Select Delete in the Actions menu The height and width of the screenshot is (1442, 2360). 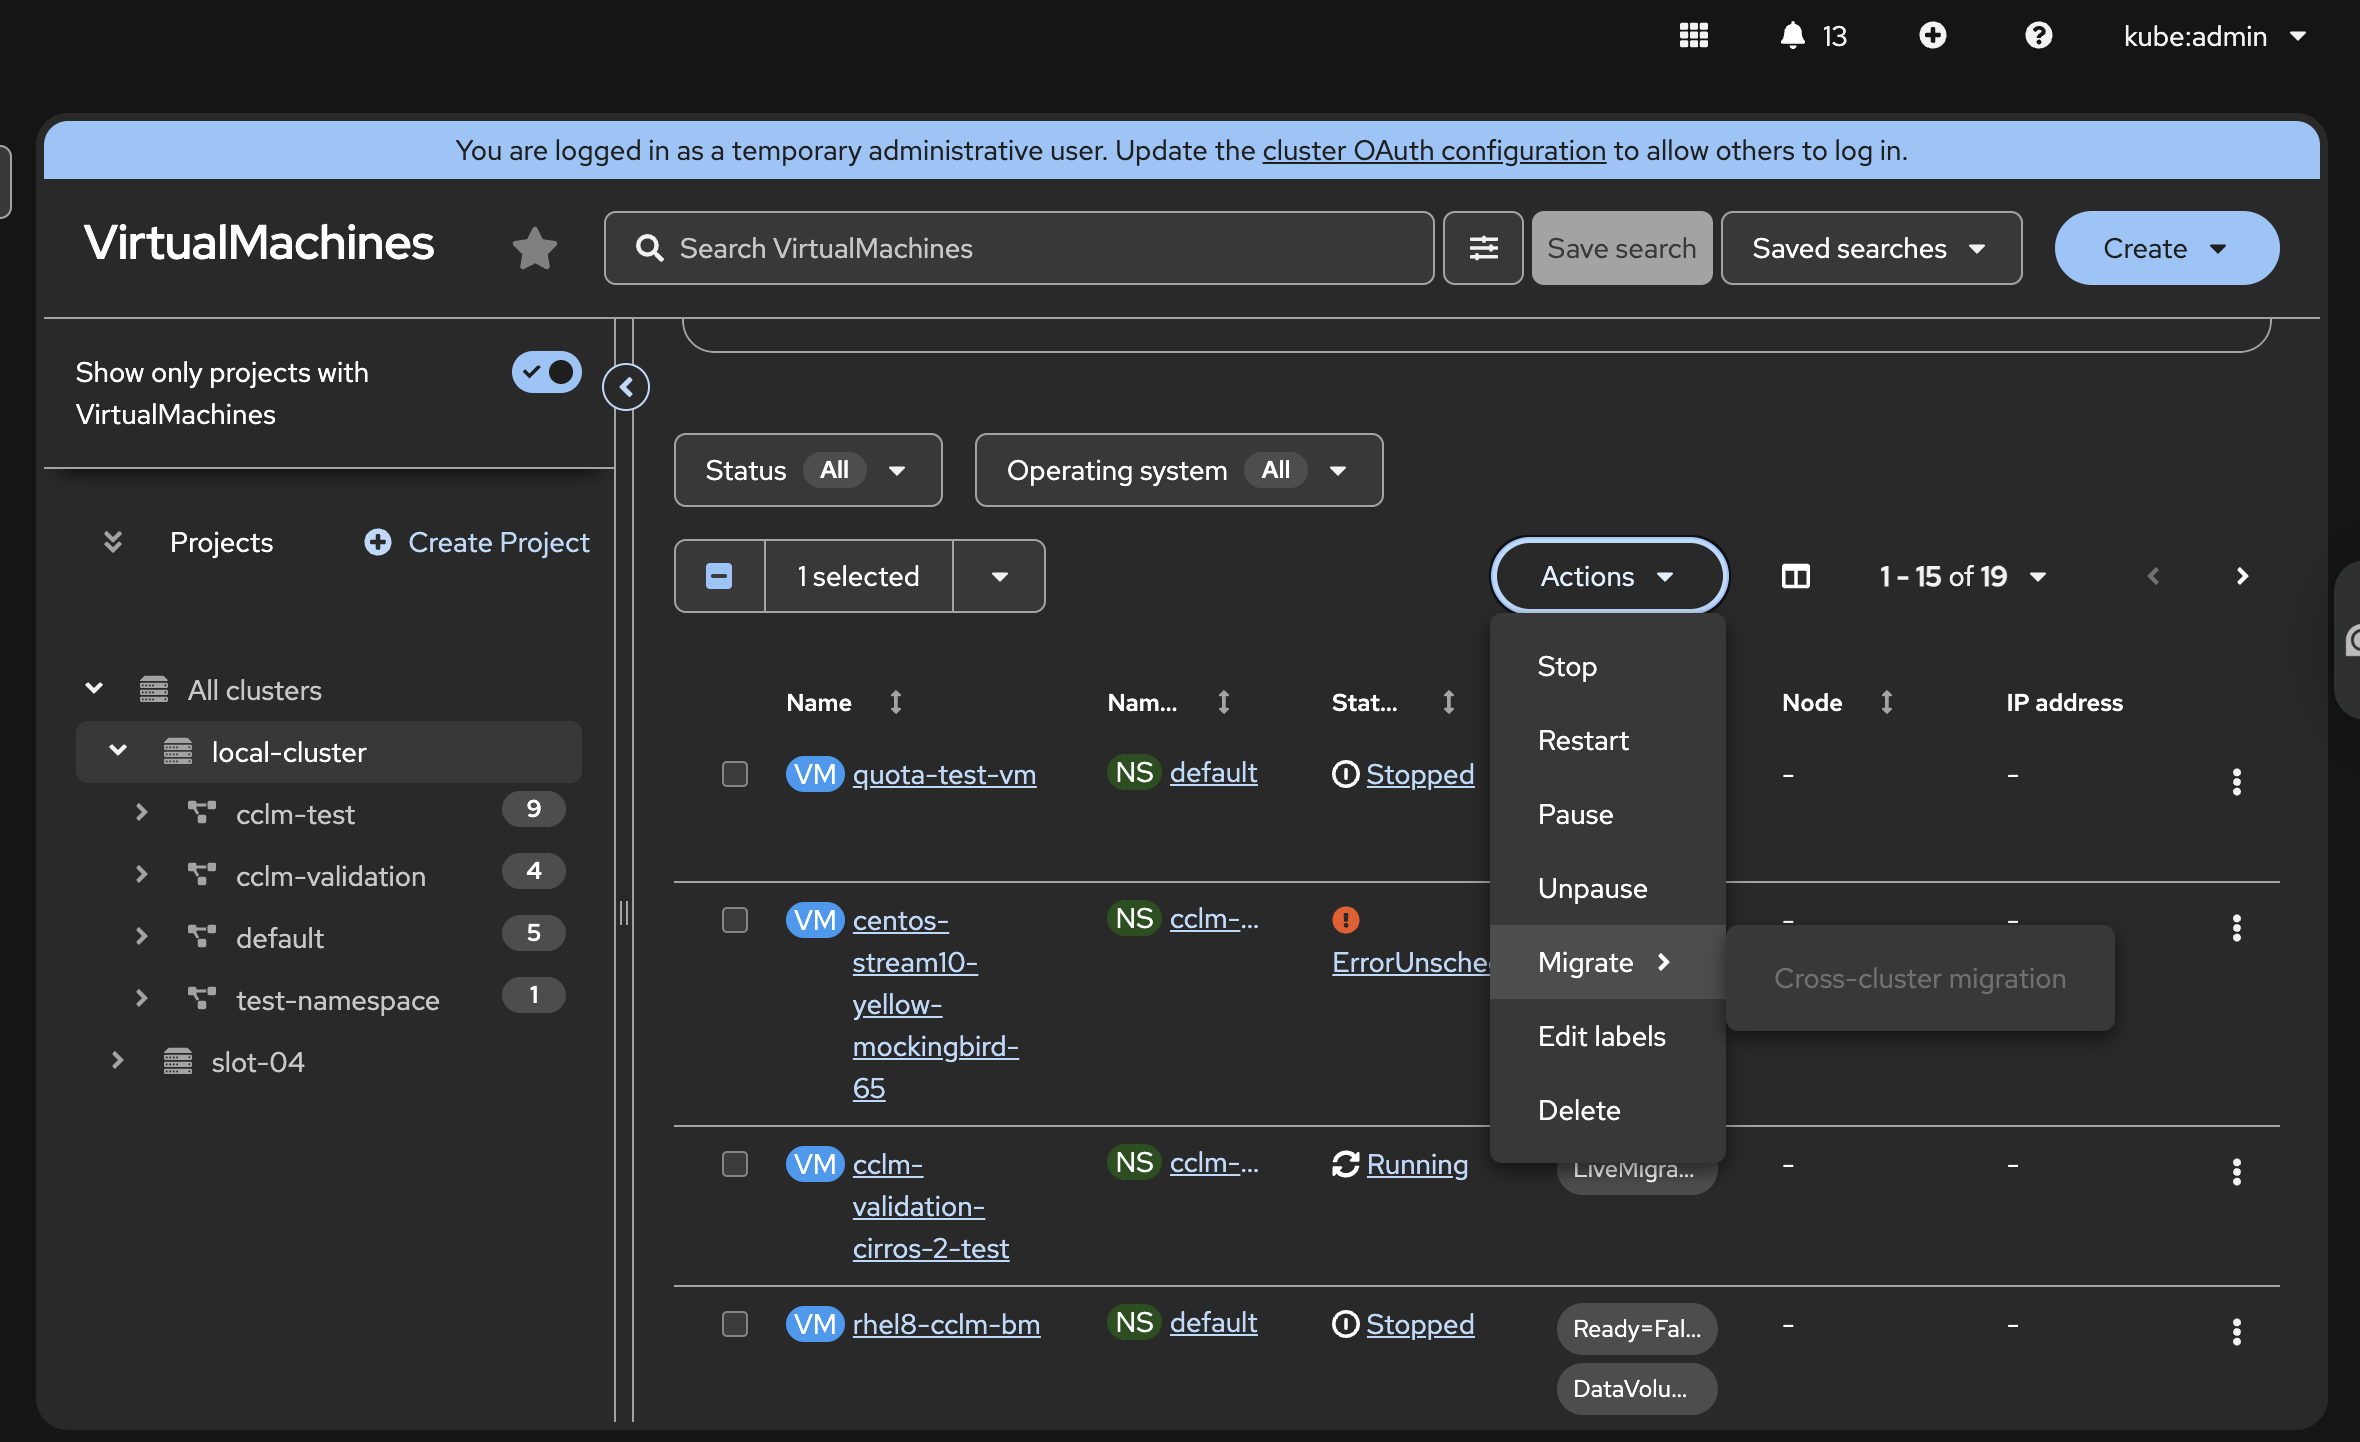[1578, 1110]
